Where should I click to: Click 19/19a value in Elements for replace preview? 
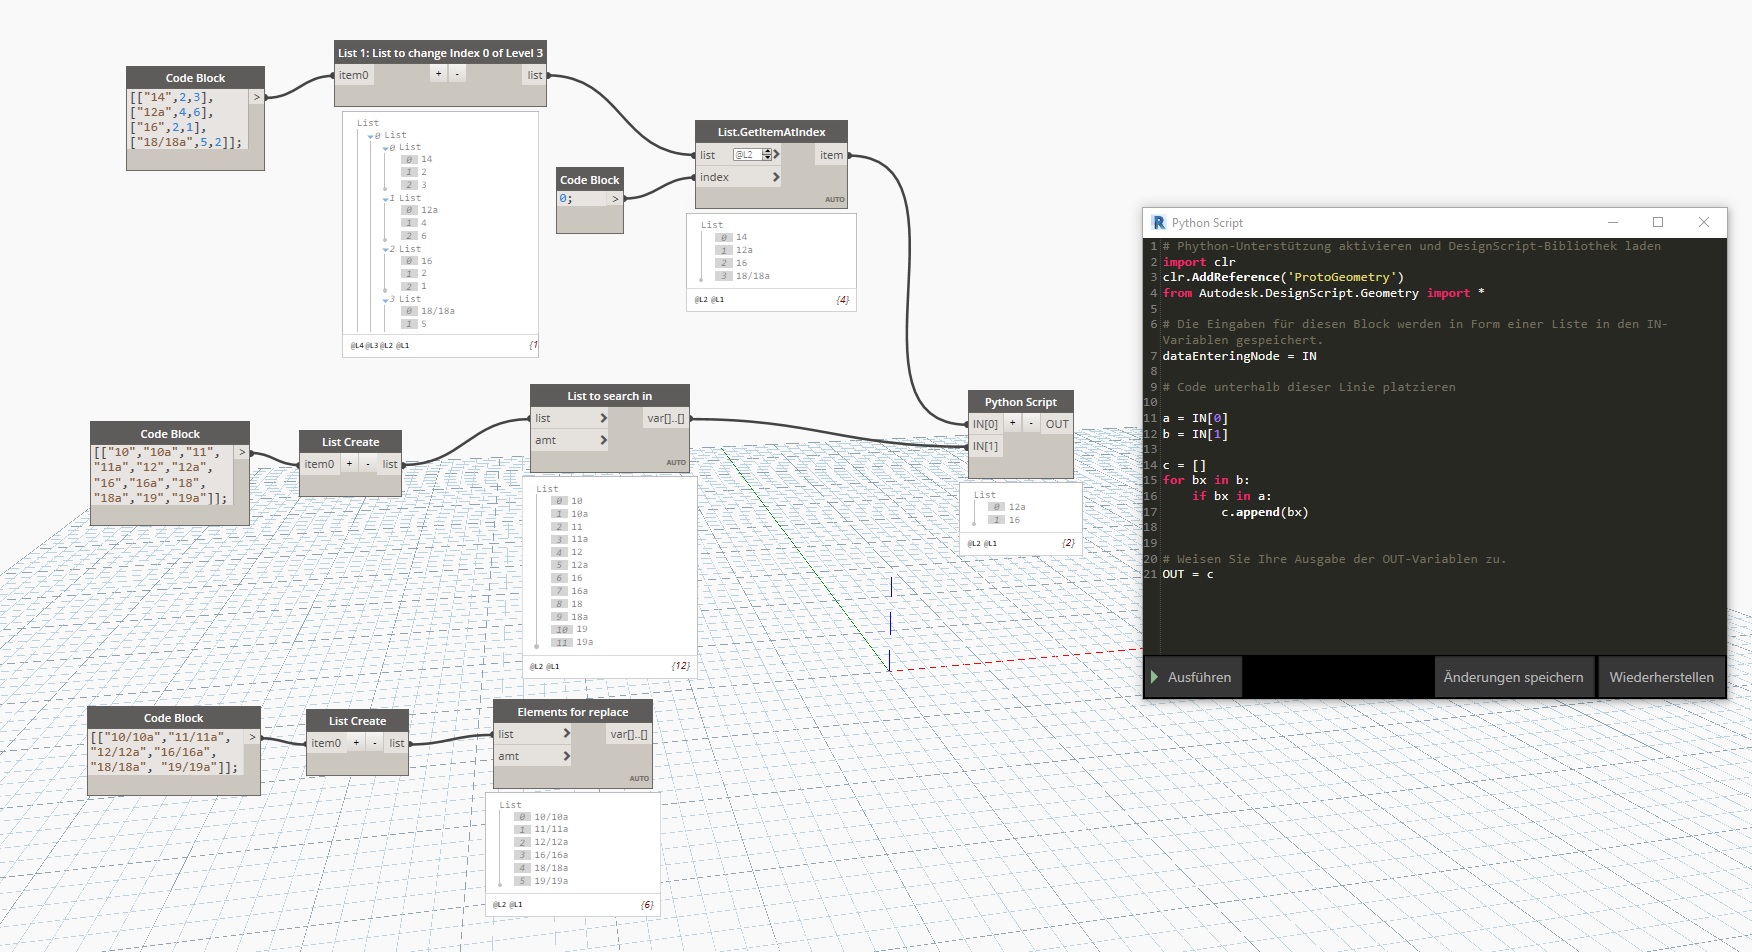pos(550,881)
